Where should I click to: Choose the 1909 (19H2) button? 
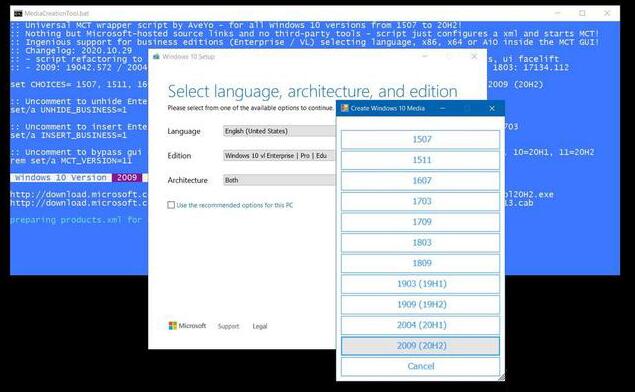point(420,305)
